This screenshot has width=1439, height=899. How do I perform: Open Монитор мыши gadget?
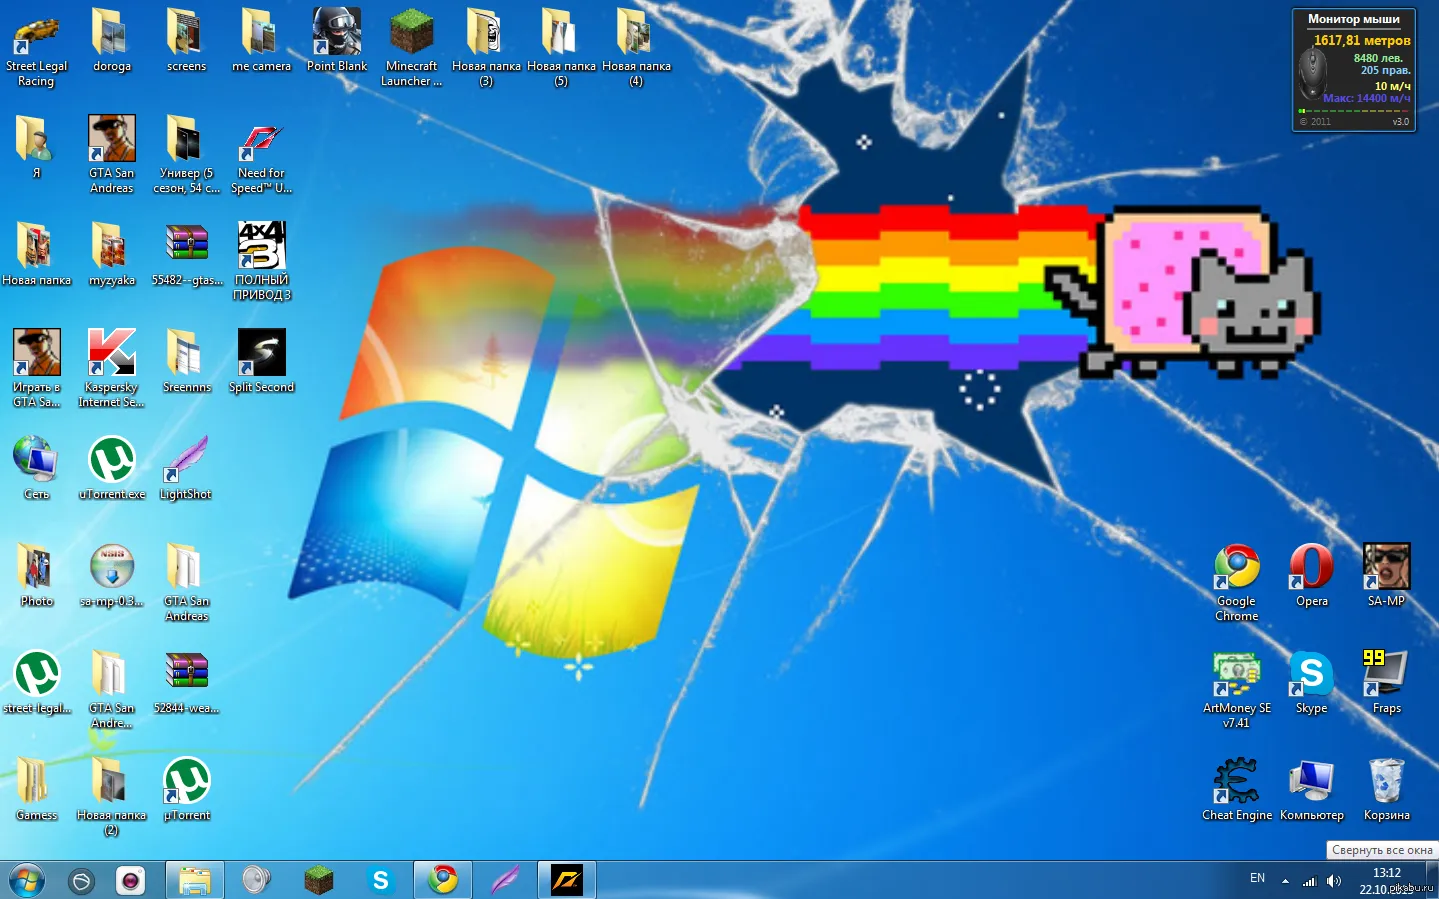click(x=1354, y=70)
